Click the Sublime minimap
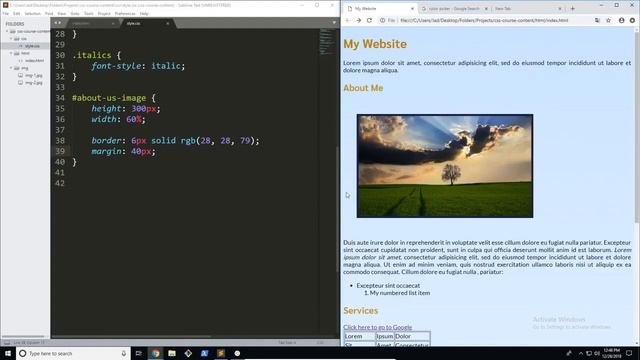 click(327, 42)
